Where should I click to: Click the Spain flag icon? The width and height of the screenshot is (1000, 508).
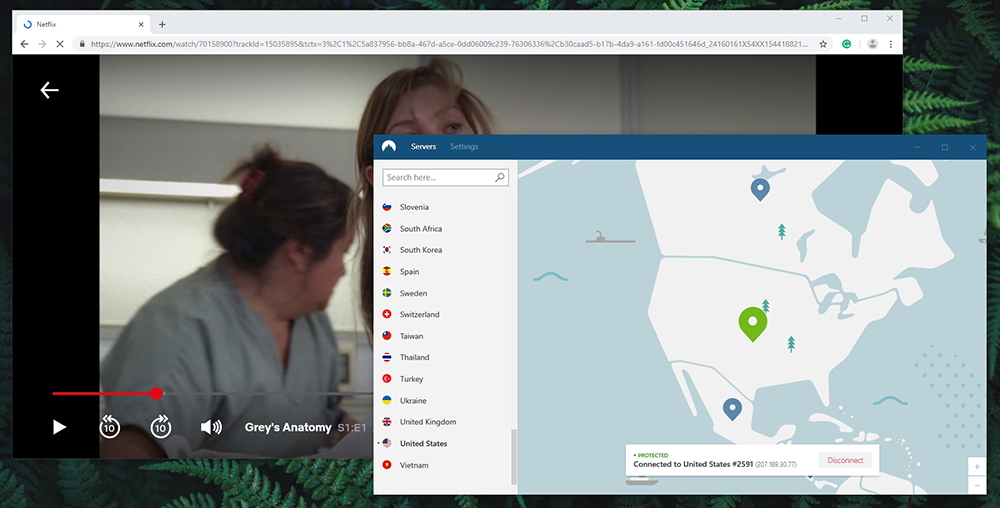point(386,271)
